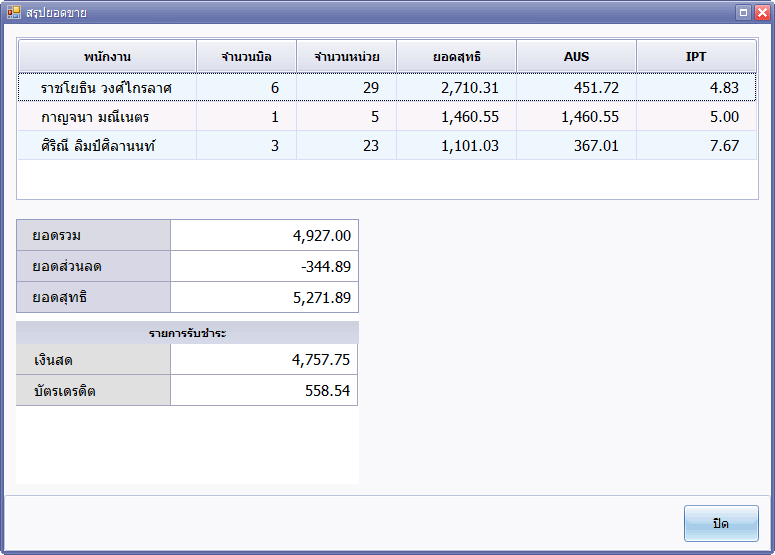Sort by the พนักงาน column header
Image resolution: width=775 pixels, height=555 pixels.
pyautogui.click(x=107, y=56)
